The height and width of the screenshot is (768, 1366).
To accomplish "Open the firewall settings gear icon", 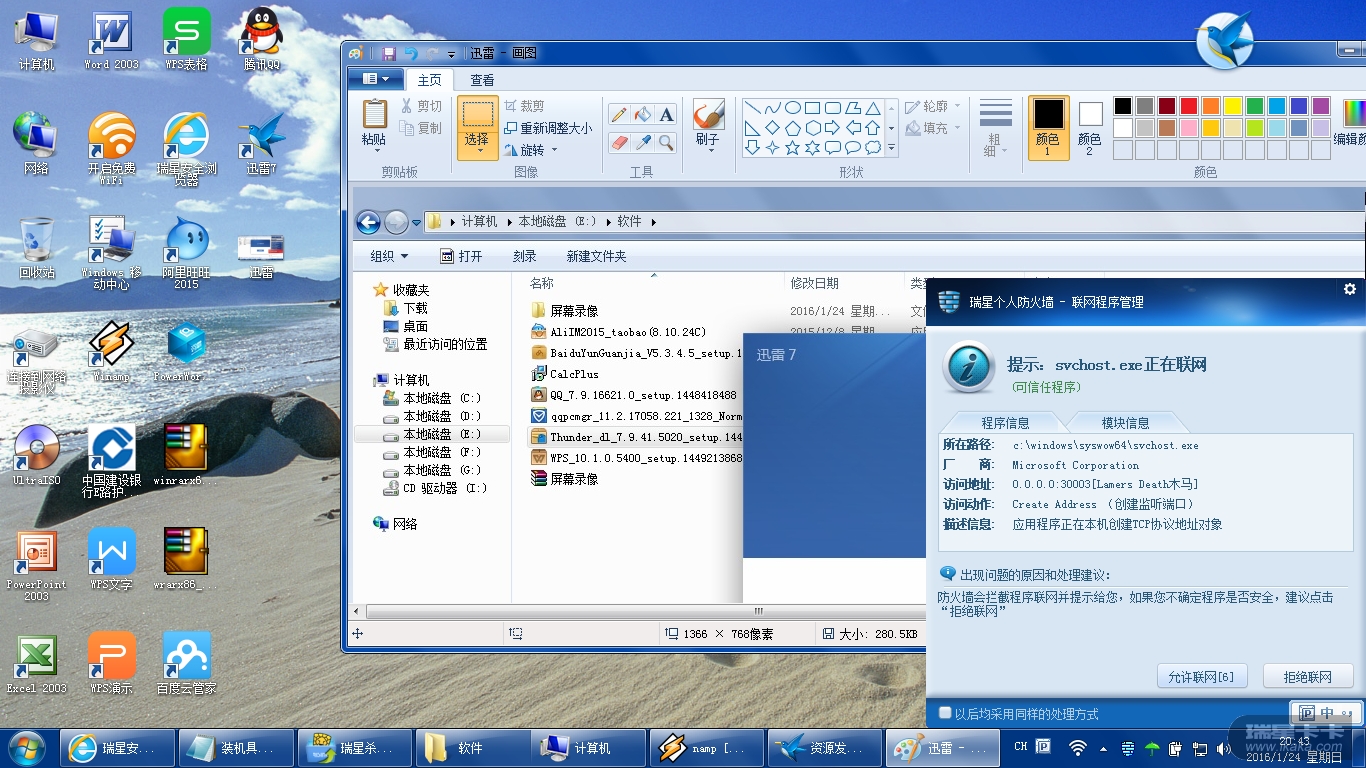I will click(x=1350, y=289).
